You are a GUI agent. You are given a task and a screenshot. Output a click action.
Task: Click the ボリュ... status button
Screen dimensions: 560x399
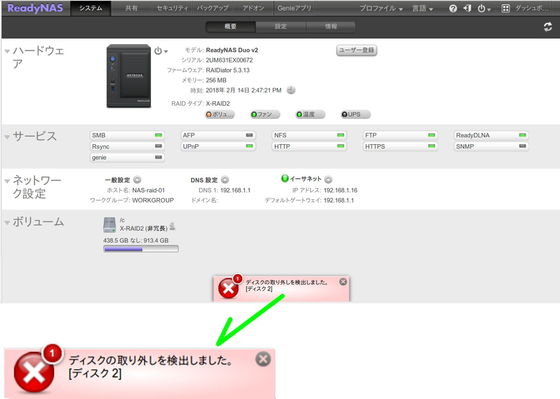pyautogui.click(x=219, y=114)
